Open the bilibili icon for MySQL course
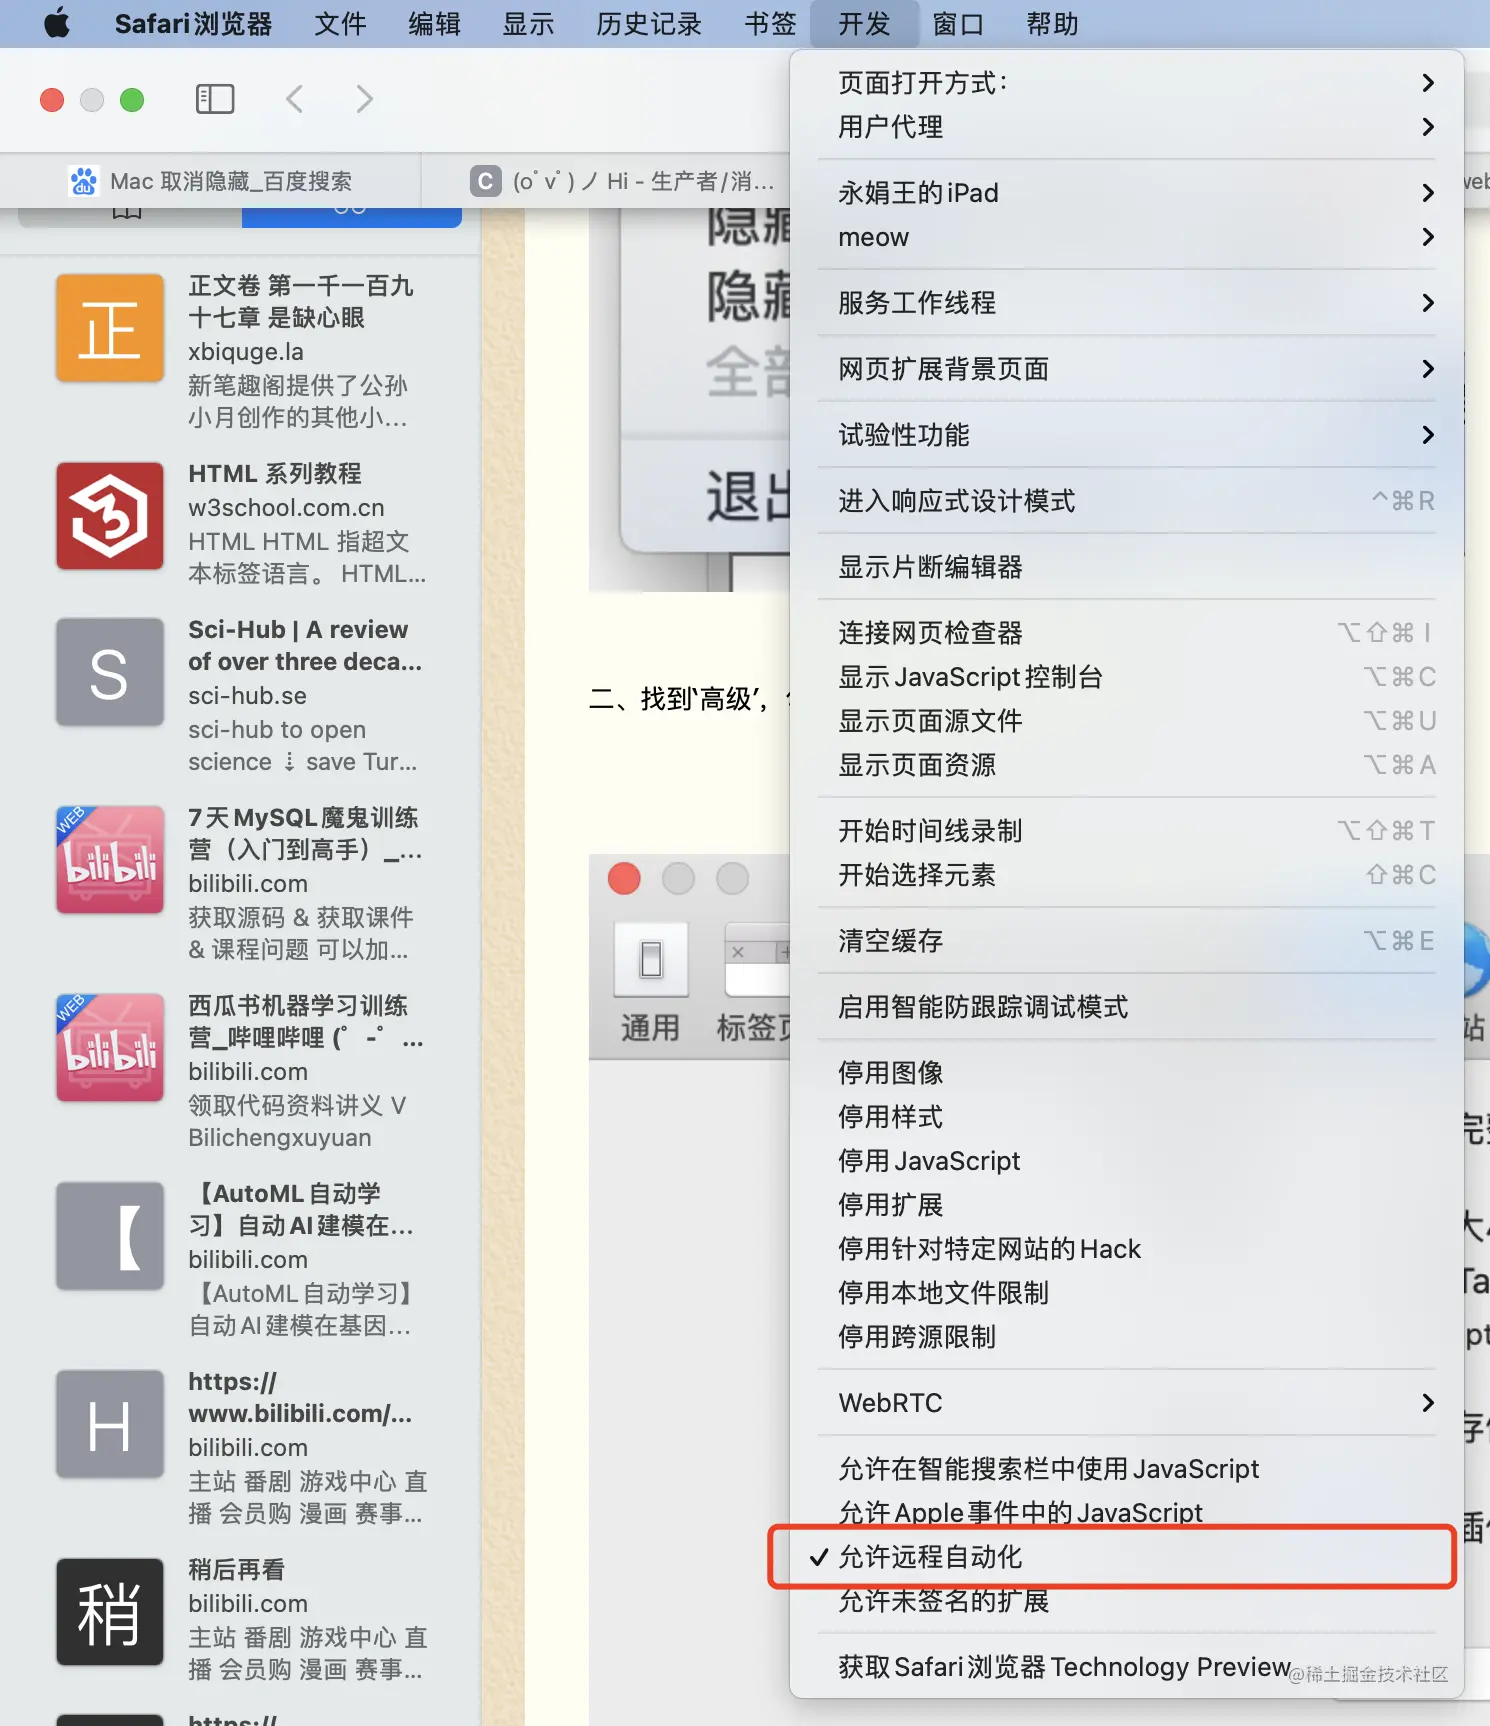Screen dimensions: 1490x1726 (x=110, y=860)
